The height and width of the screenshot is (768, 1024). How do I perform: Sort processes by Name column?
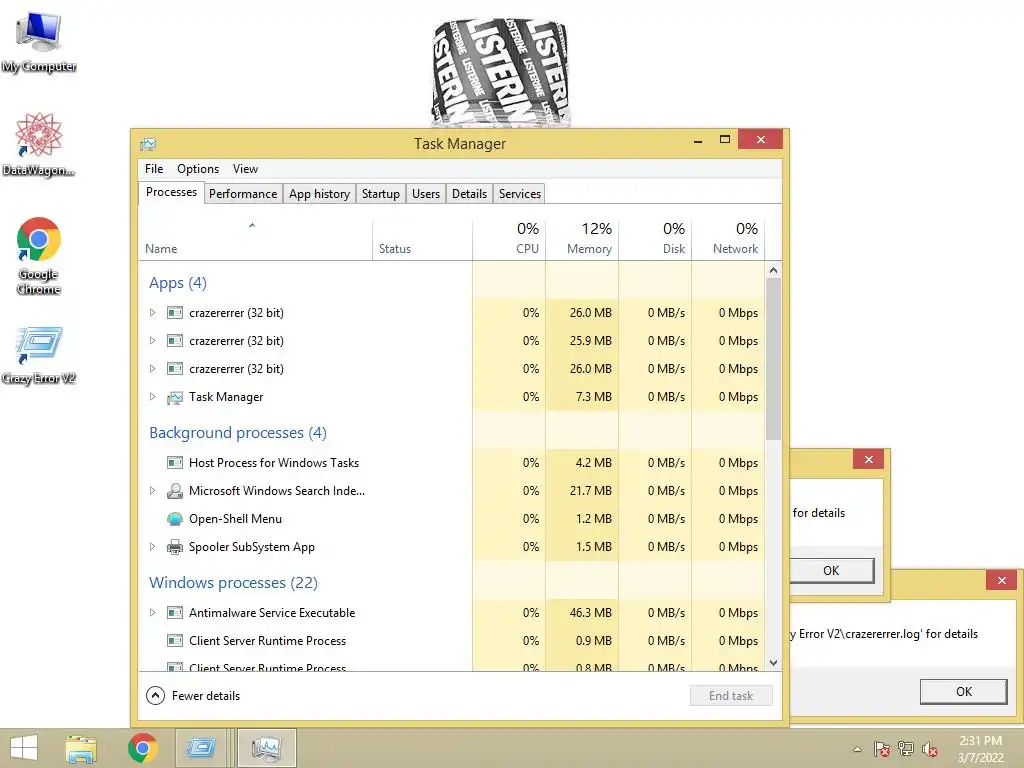(x=255, y=240)
